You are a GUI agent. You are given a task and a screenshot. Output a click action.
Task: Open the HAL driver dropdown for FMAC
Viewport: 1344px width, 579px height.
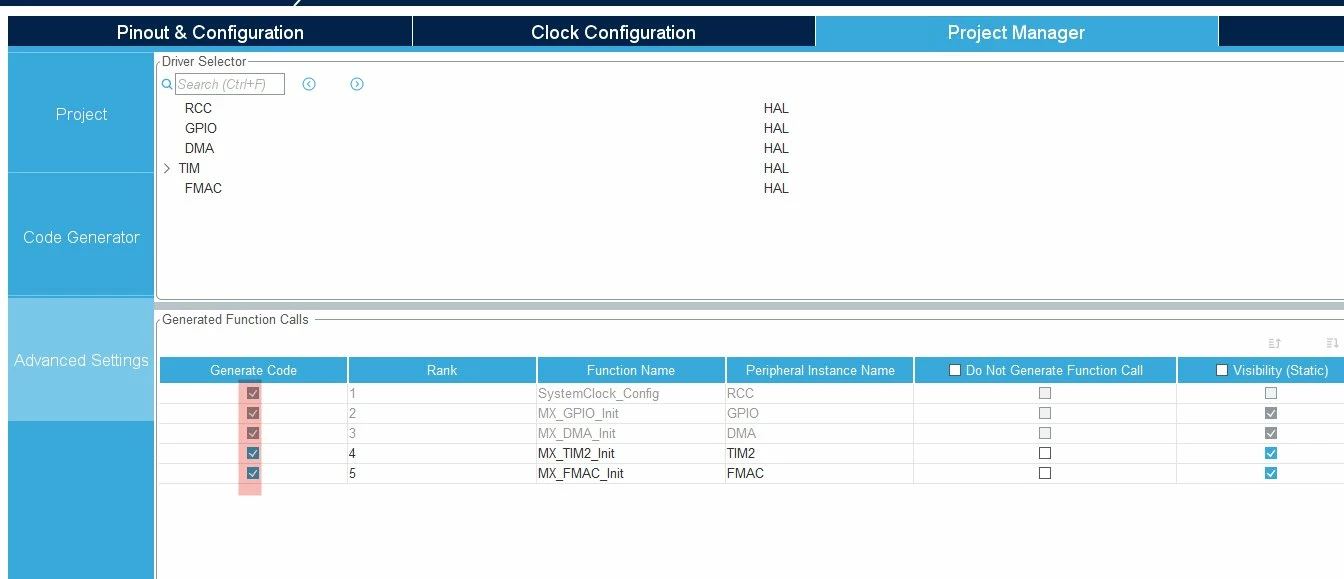pyautogui.click(x=776, y=188)
